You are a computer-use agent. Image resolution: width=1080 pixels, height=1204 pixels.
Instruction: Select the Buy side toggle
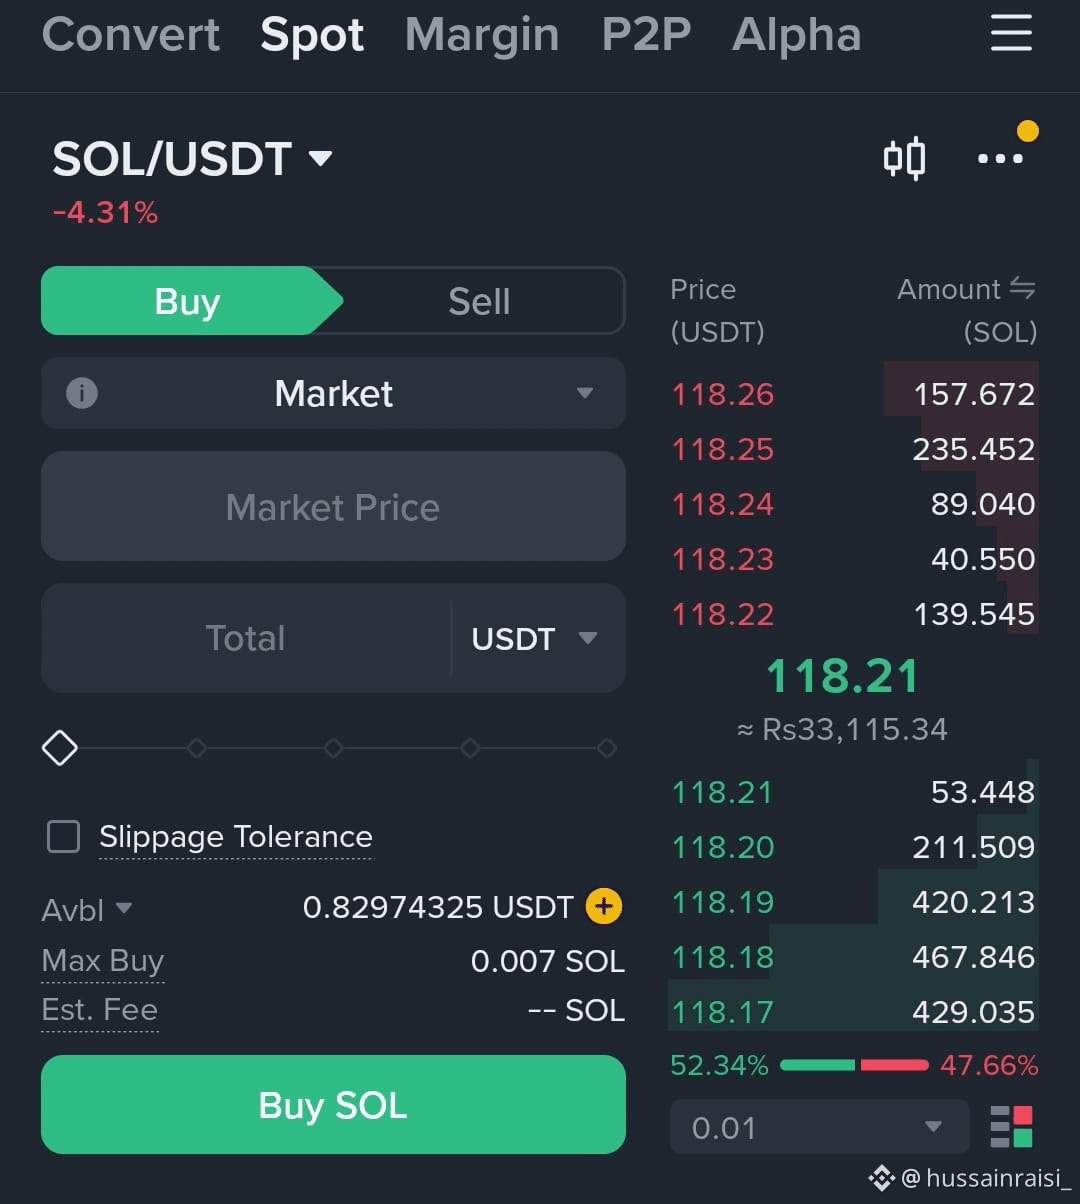(187, 301)
